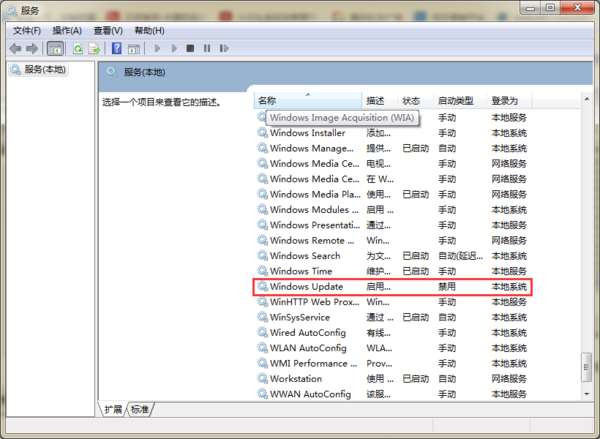Click the scrollbar down arrow

[587, 394]
